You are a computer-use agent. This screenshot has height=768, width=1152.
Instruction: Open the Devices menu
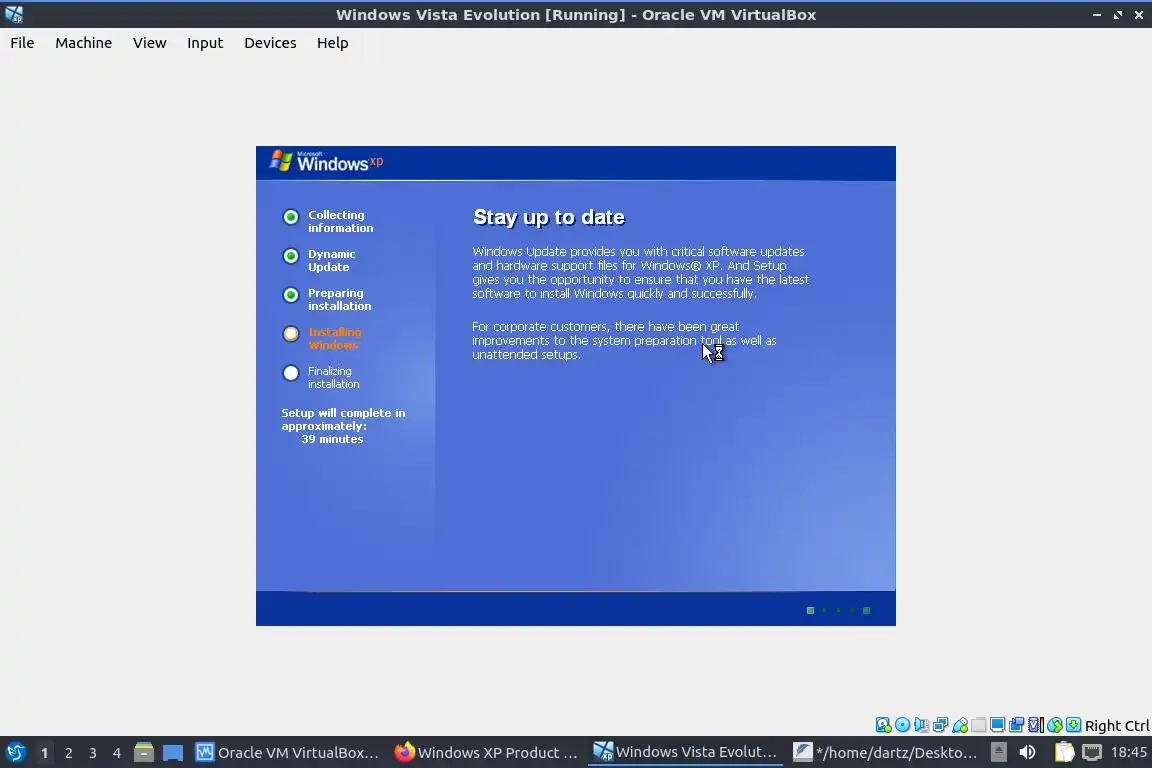[270, 43]
